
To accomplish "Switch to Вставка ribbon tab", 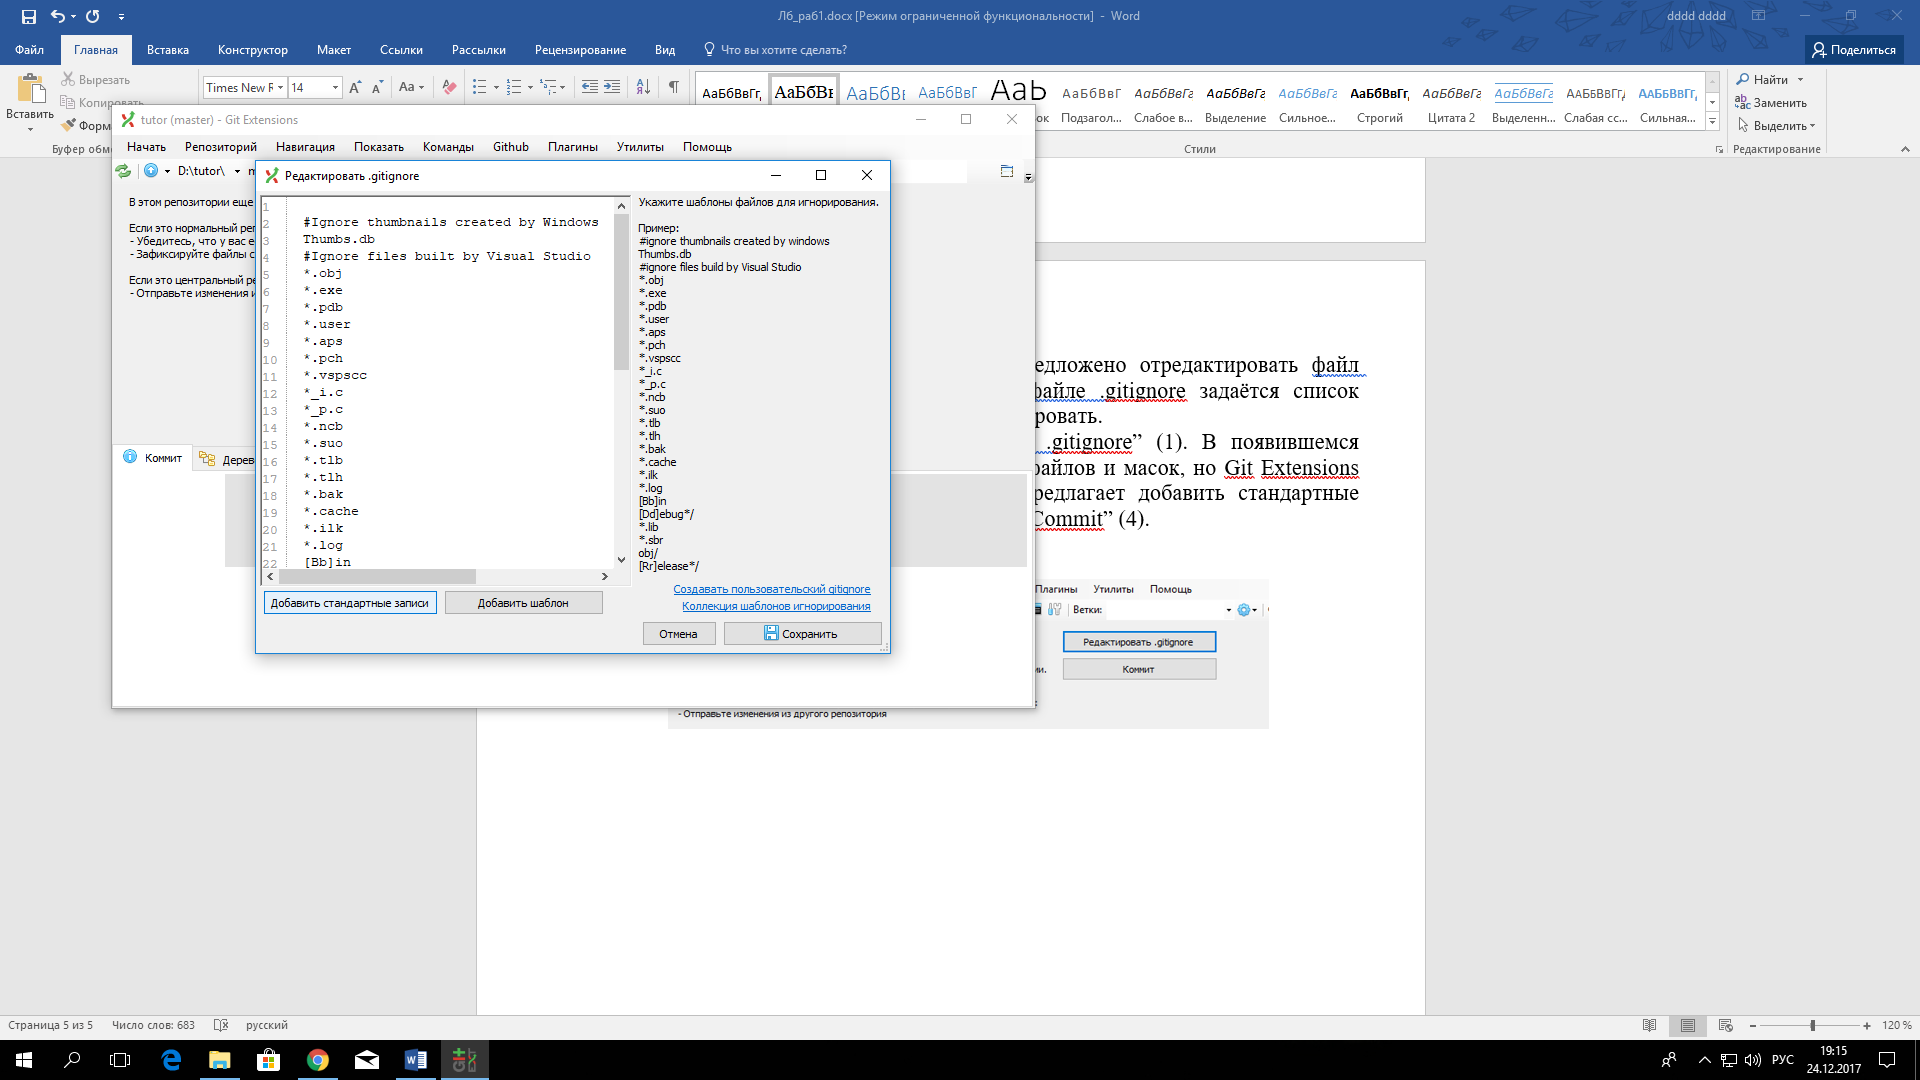I will click(x=168, y=50).
